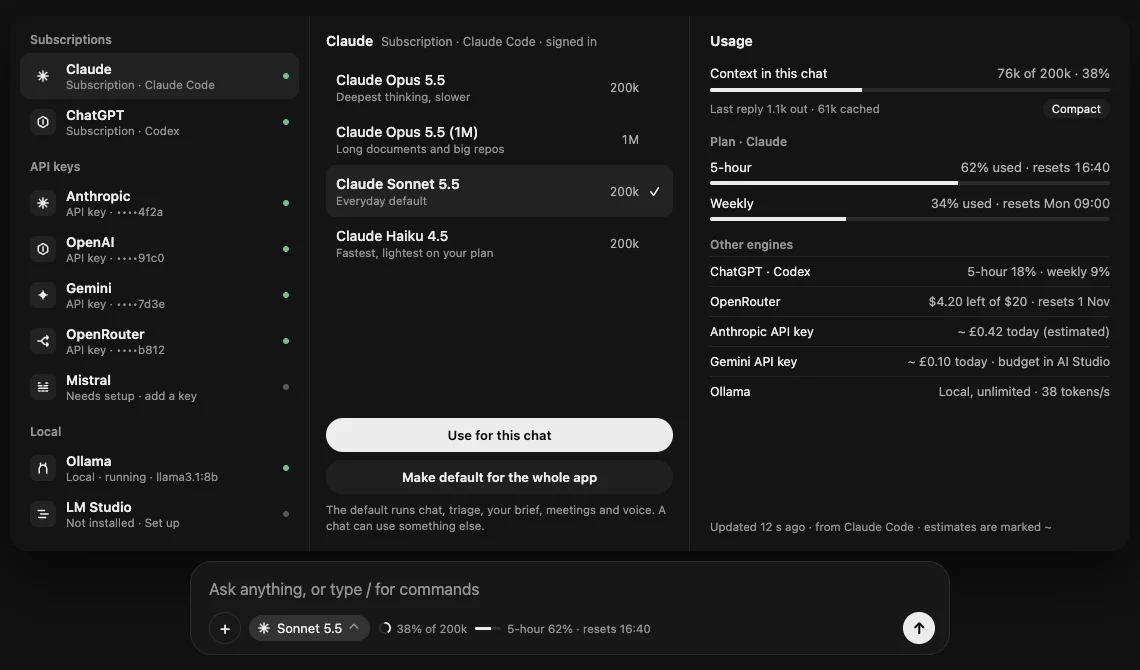The height and width of the screenshot is (670, 1140).
Task: Click the Ollama llama icon
Action: pyautogui.click(x=43, y=468)
